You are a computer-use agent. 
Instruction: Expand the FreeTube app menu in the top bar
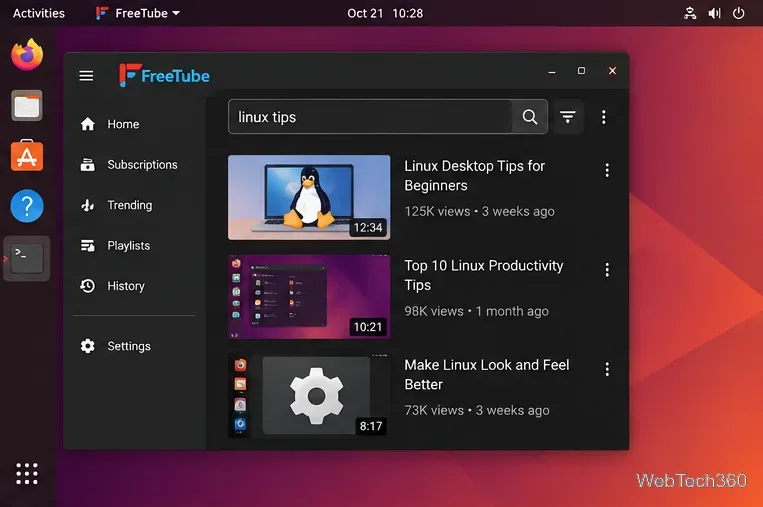pos(138,13)
